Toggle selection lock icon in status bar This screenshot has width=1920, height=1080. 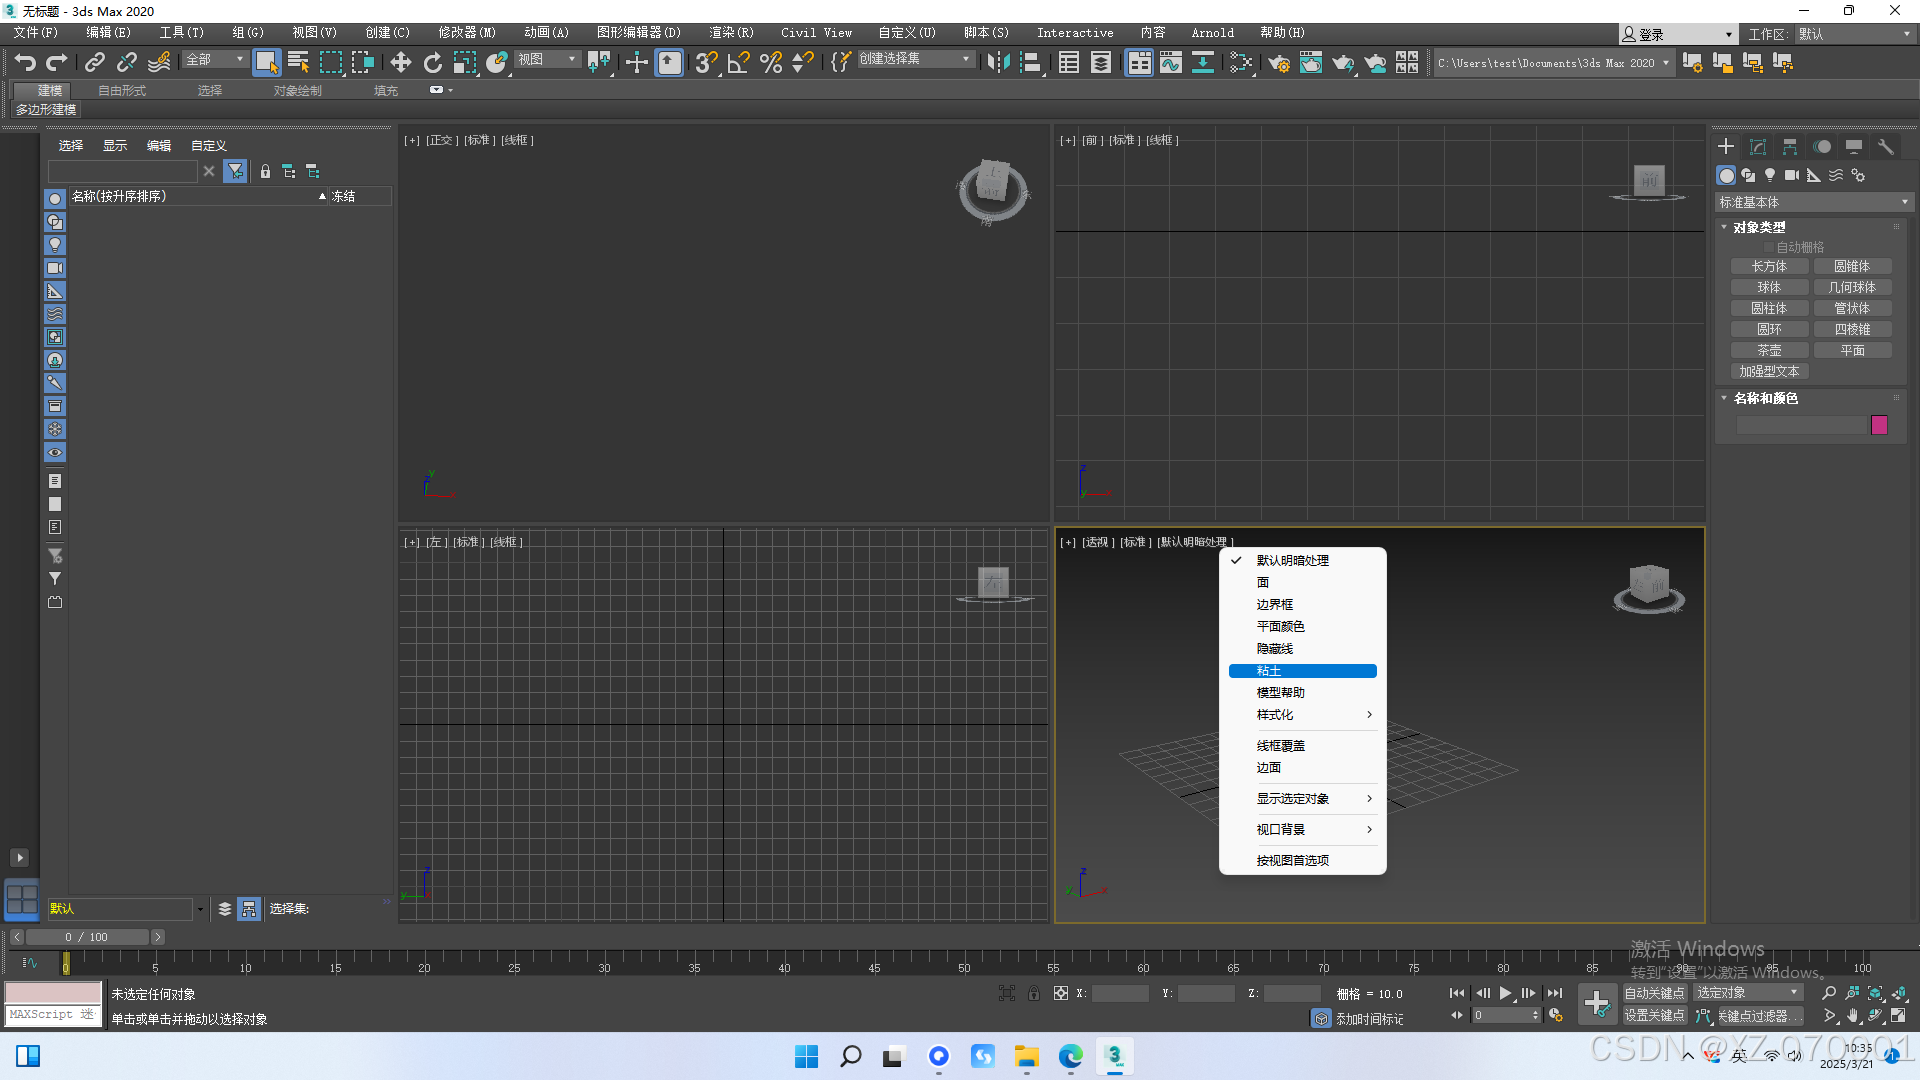click(1034, 993)
